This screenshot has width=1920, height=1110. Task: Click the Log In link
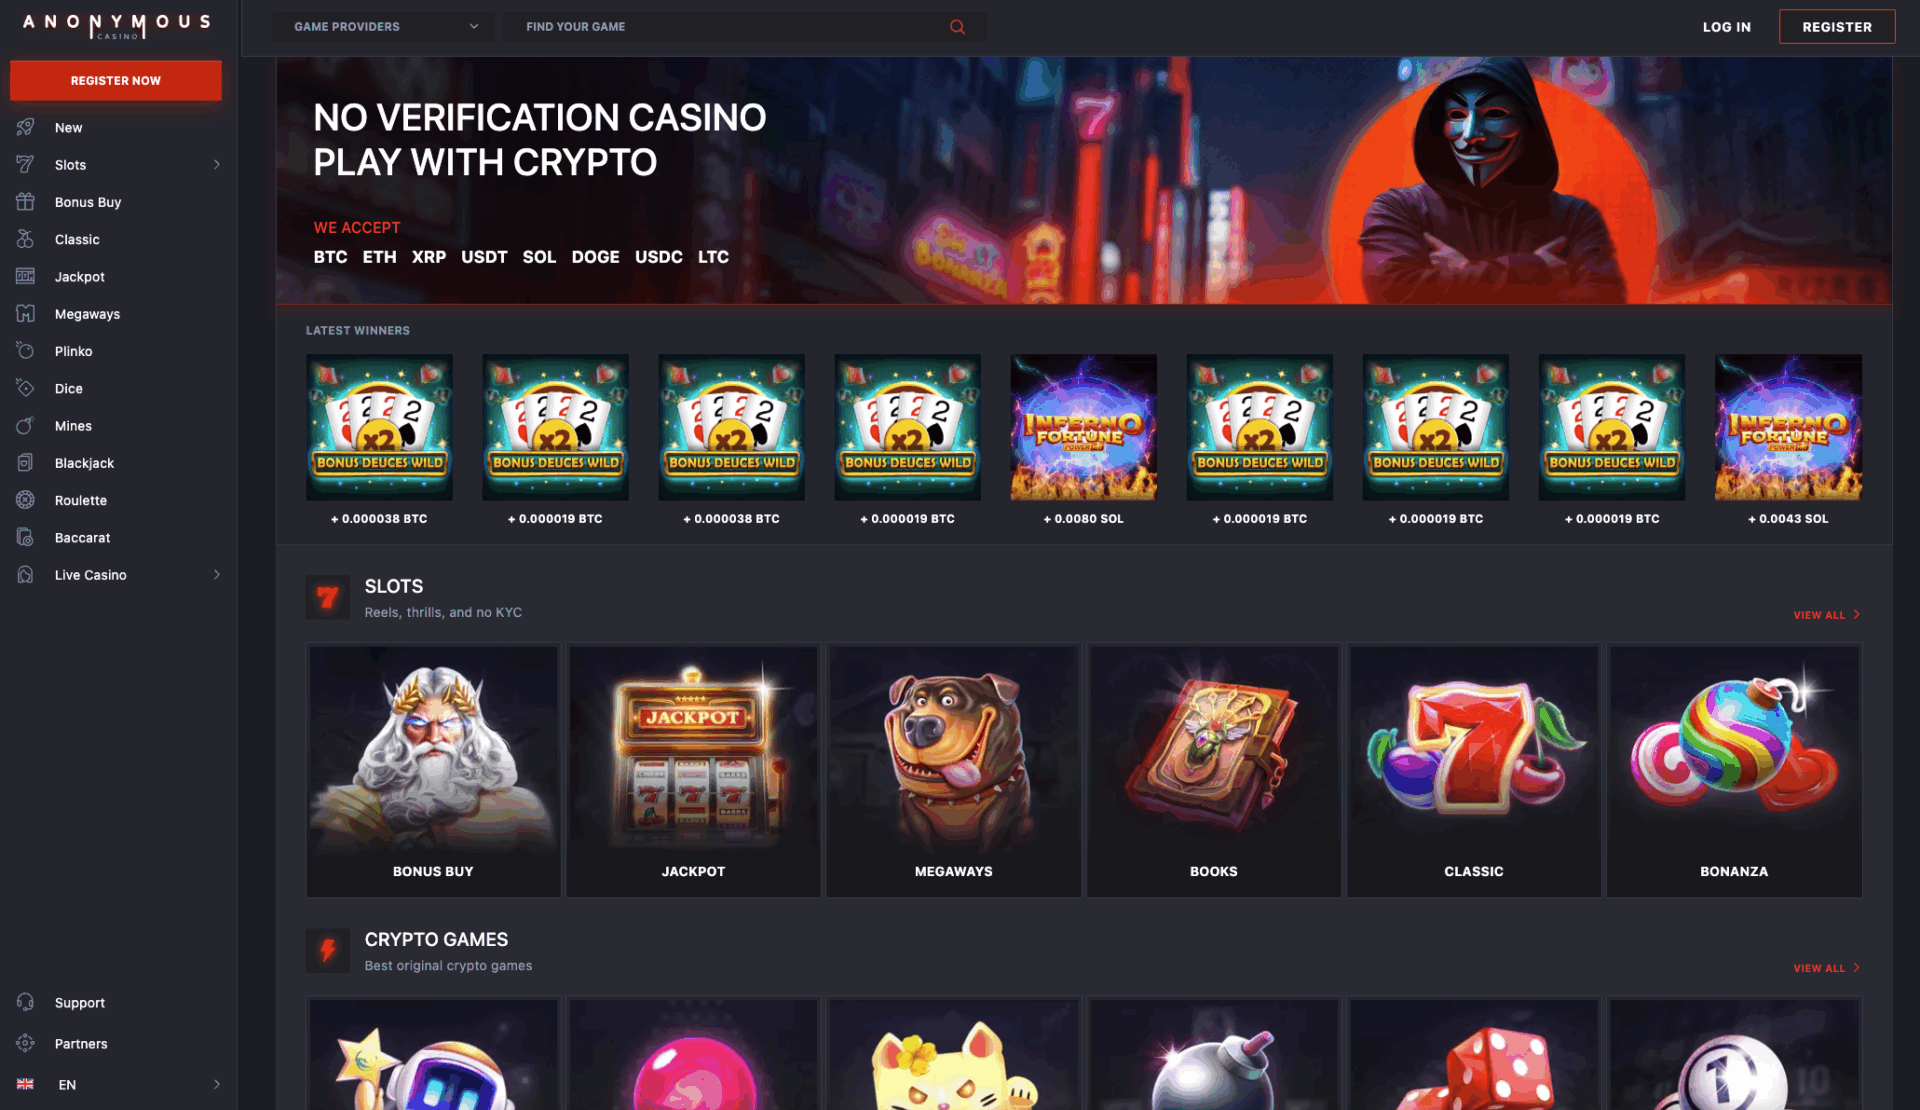(1726, 27)
